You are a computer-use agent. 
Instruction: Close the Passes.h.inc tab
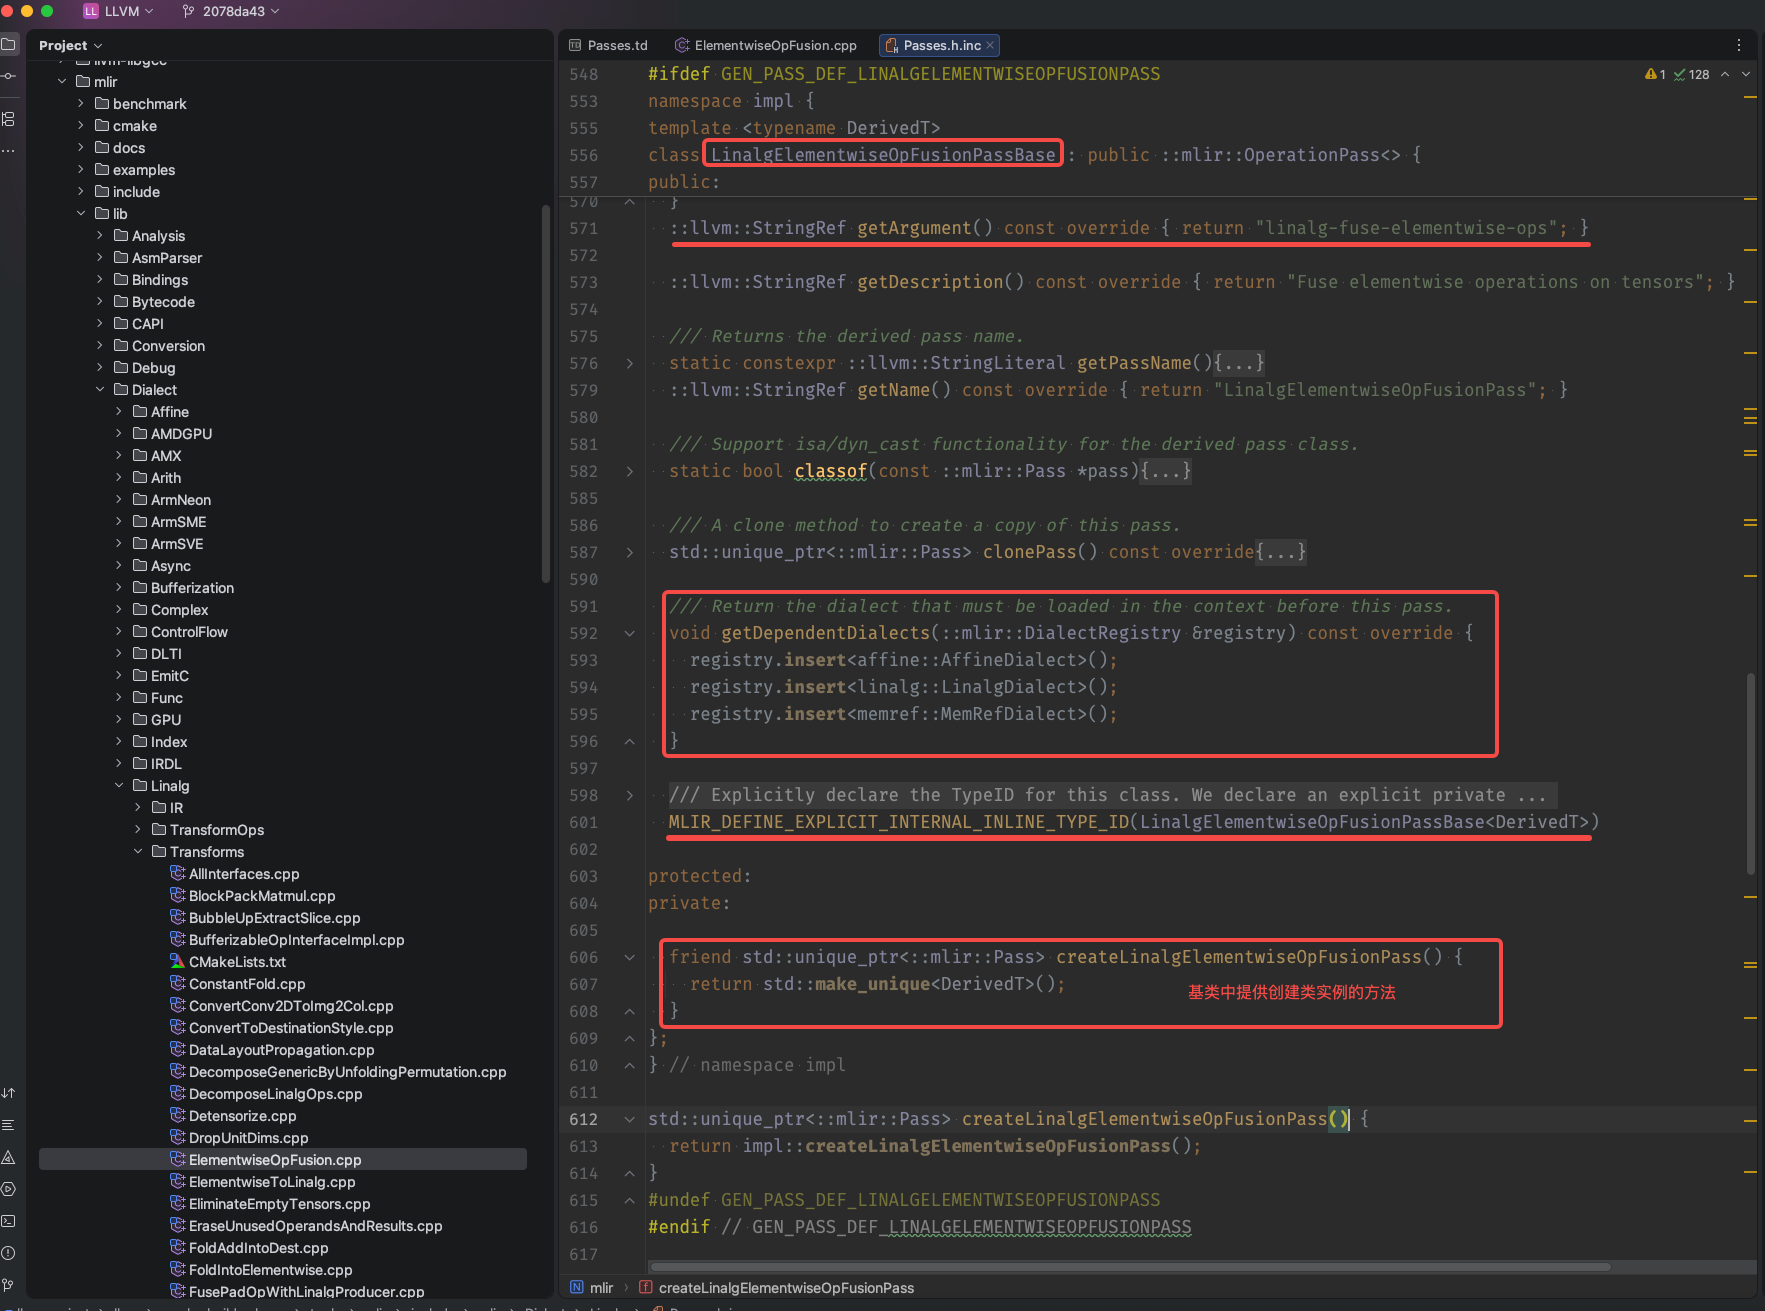tap(990, 45)
